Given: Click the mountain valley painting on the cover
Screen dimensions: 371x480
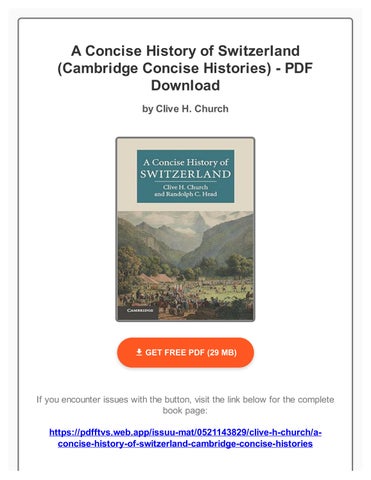Looking at the screenshot, I should (185, 265).
